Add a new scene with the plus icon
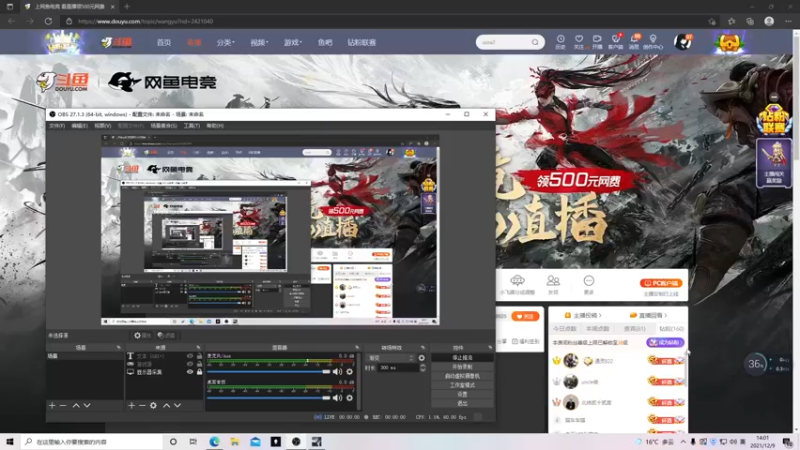This screenshot has width=800, height=450. [52, 406]
